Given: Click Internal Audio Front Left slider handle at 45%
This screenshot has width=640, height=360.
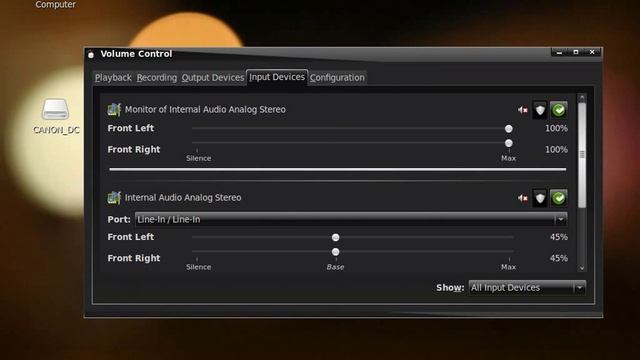Looking at the screenshot, I should [336, 238].
